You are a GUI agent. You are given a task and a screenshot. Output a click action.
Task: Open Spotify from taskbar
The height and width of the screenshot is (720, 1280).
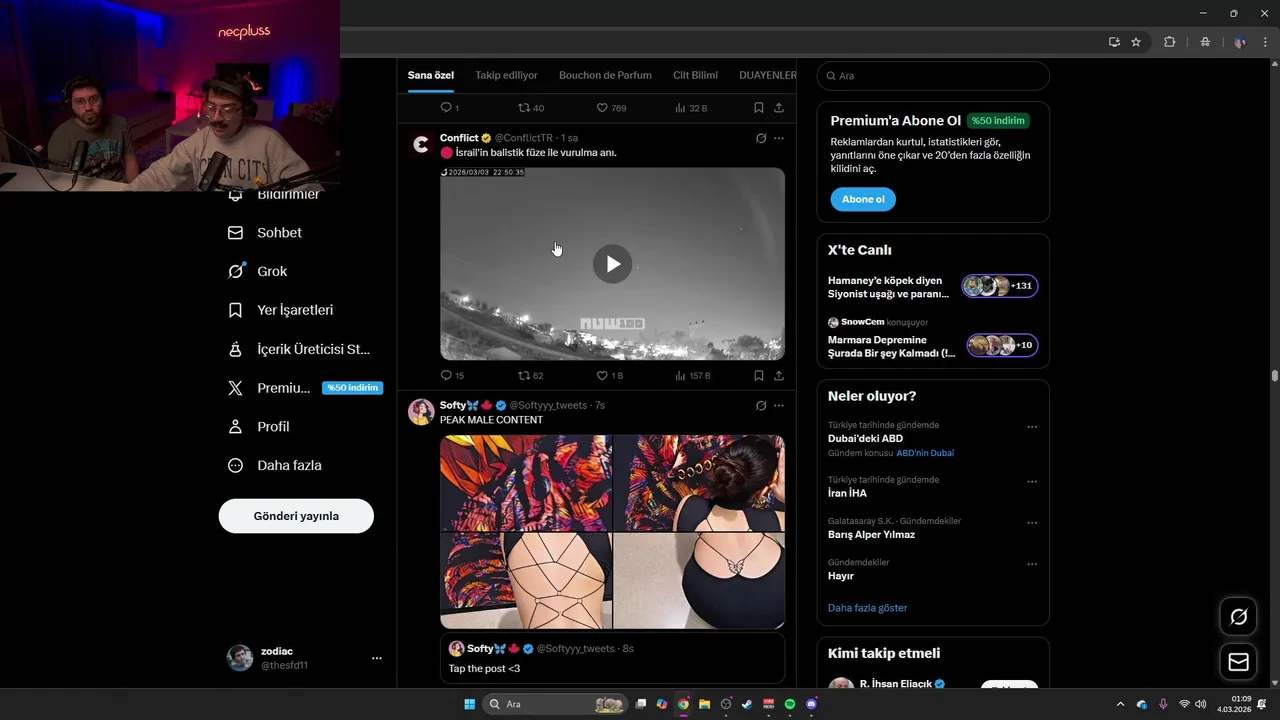[790, 704]
